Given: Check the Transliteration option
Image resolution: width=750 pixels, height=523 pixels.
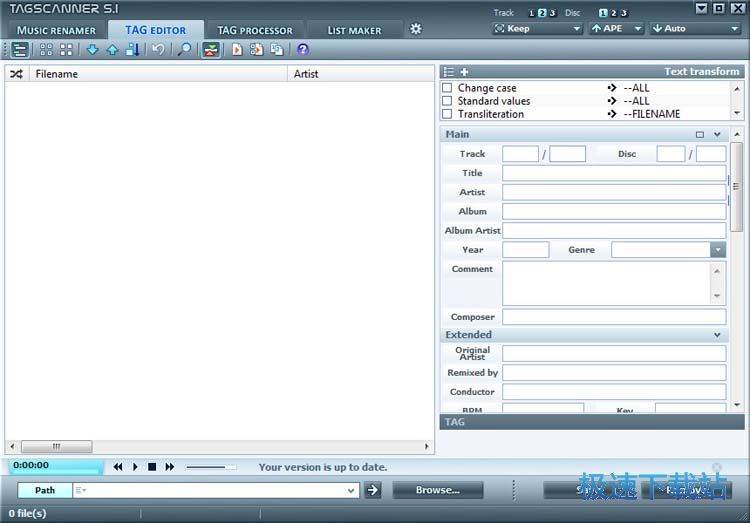Looking at the screenshot, I should (447, 114).
